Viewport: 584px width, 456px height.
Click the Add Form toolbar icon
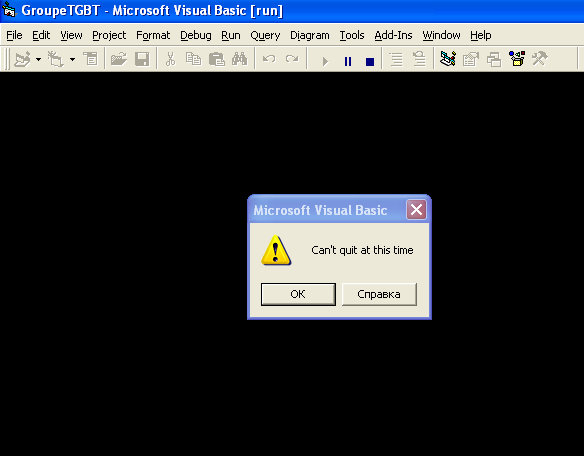[55, 59]
